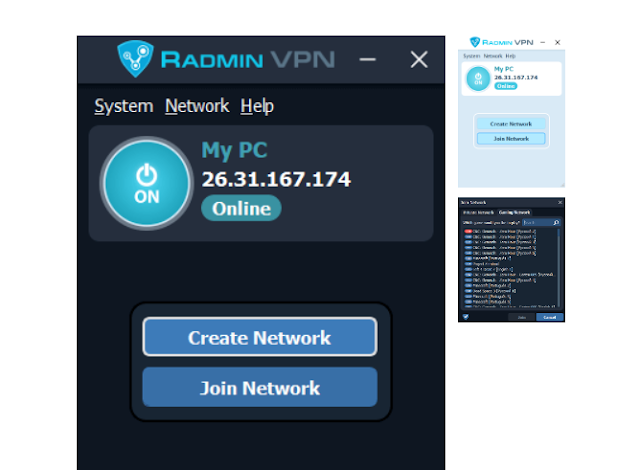This screenshot has width=640, height=470.
Task: Click Create Network in light-theme window
Action: point(511,124)
